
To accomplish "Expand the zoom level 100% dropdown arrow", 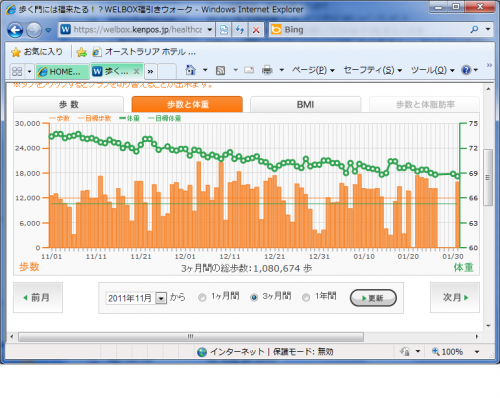I will coord(477,352).
